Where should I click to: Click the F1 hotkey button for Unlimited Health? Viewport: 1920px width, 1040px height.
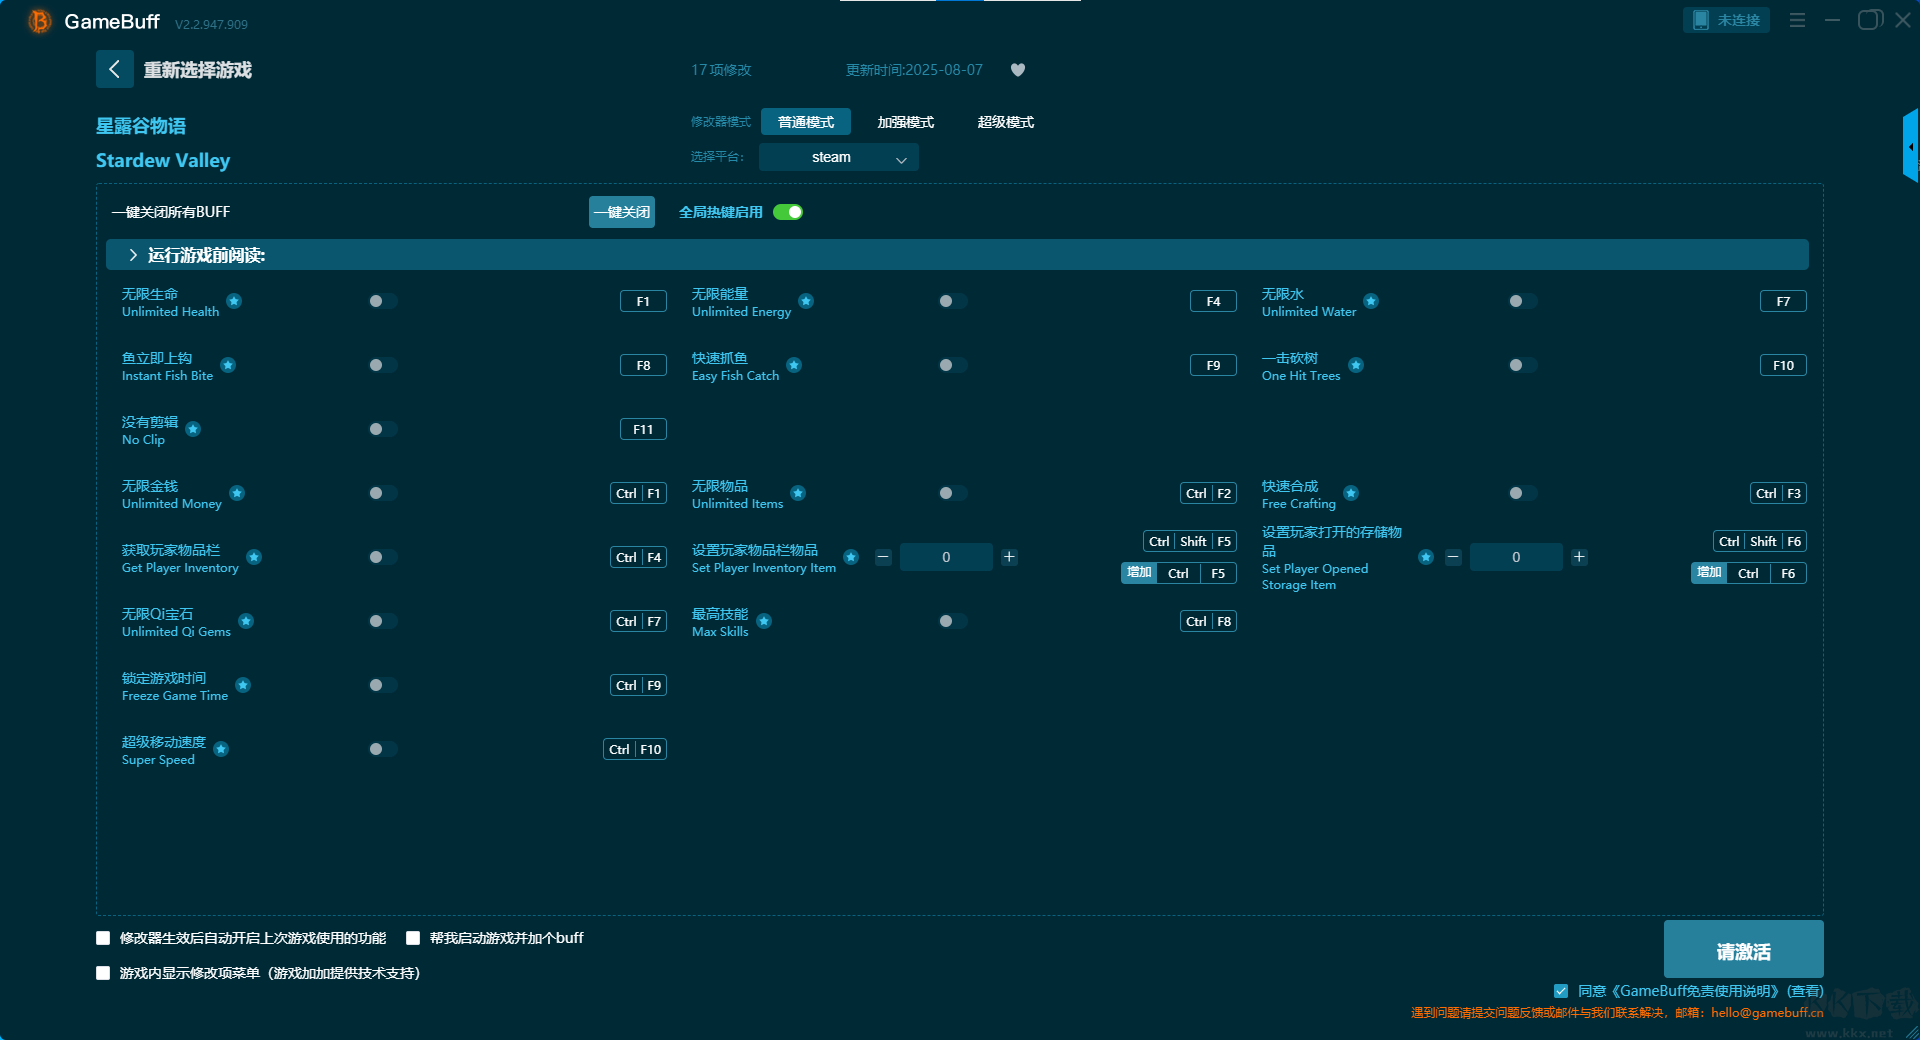tap(643, 301)
